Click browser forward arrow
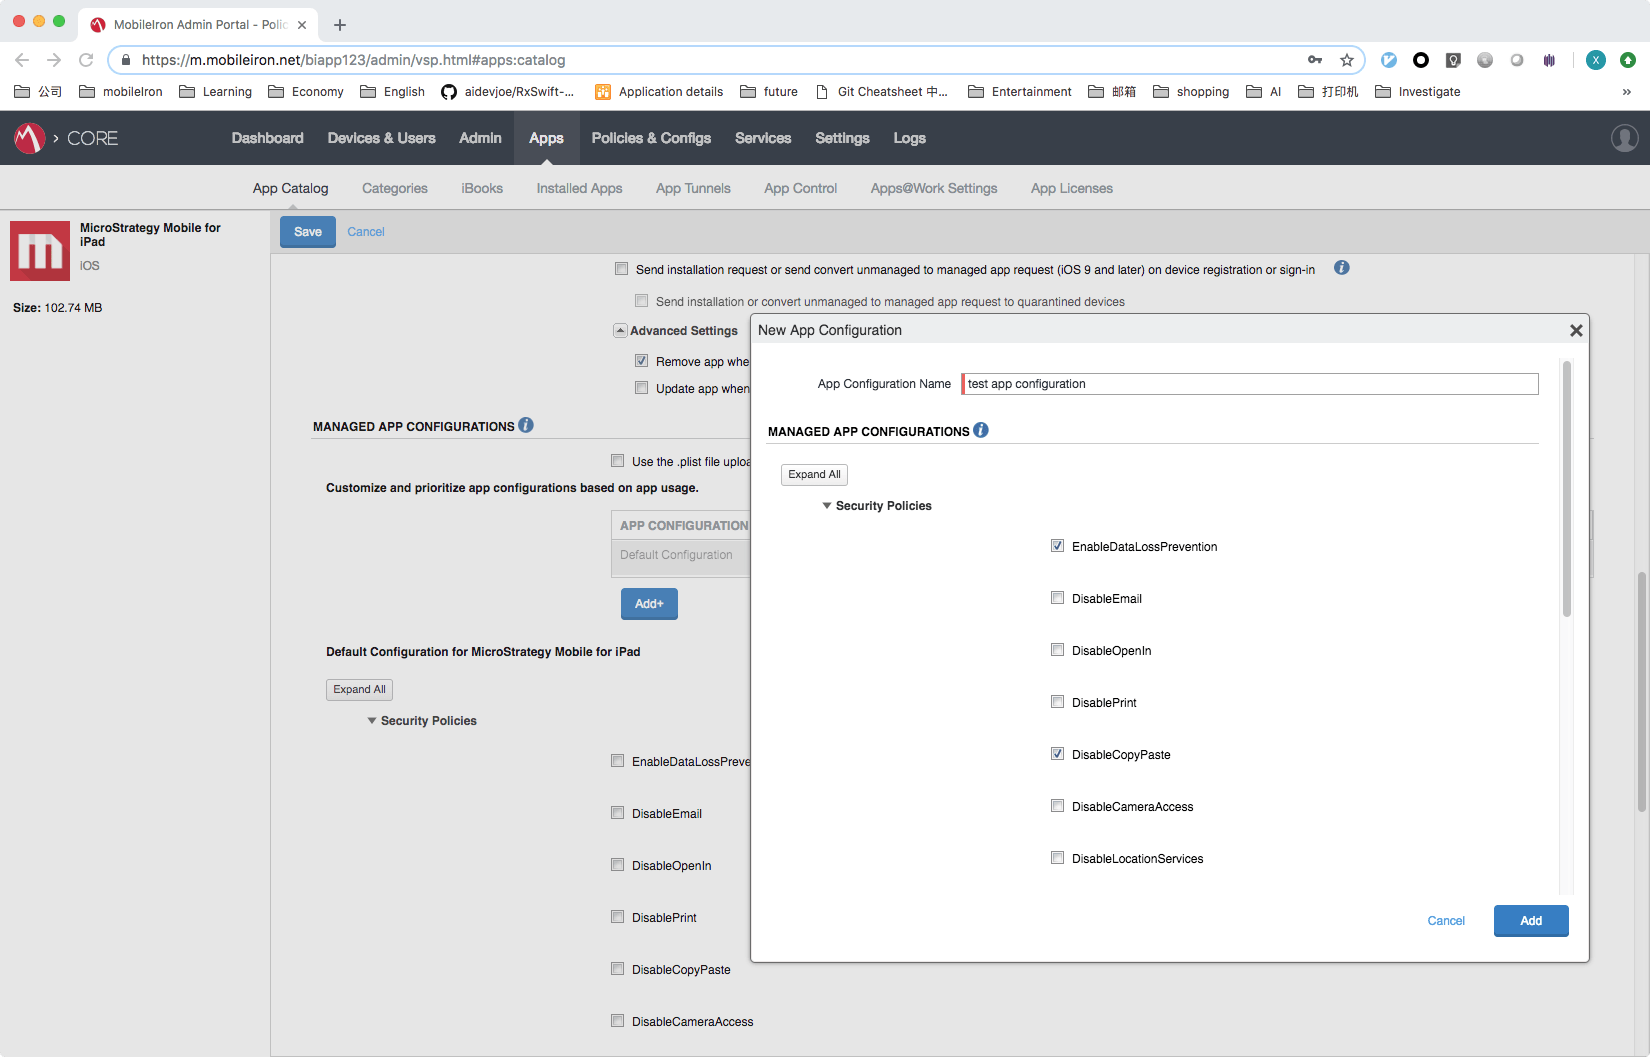Image resolution: width=1650 pixels, height=1057 pixels. point(54,60)
